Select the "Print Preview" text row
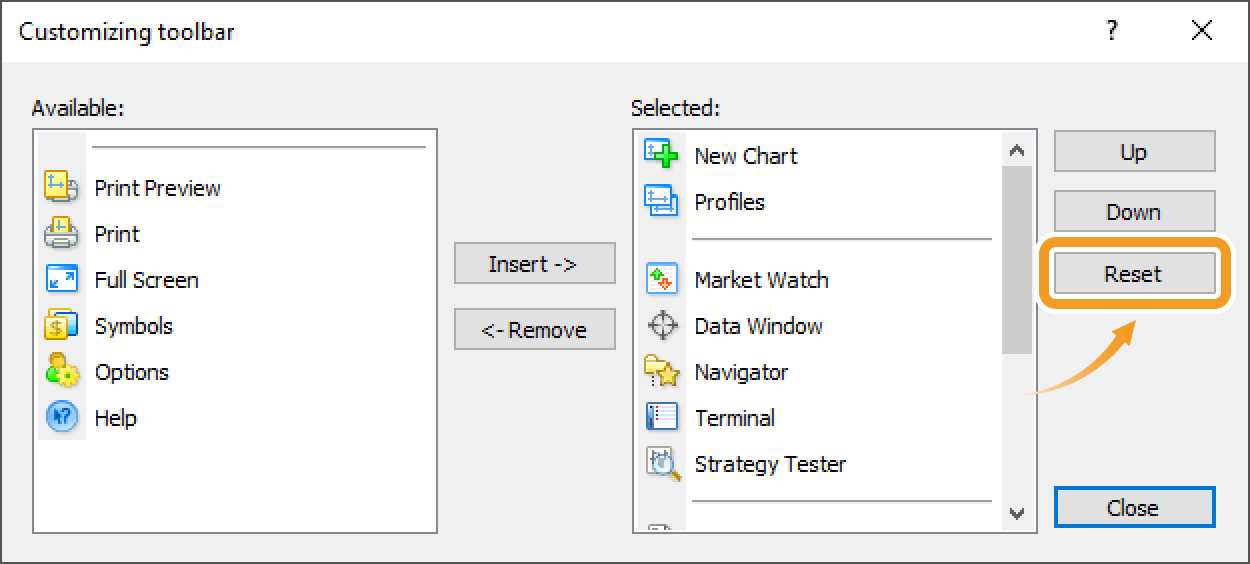 coord(158,188)
